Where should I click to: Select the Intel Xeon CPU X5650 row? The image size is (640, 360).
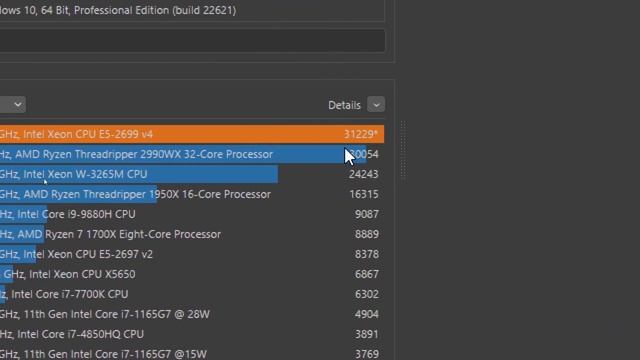pos(192,274)
